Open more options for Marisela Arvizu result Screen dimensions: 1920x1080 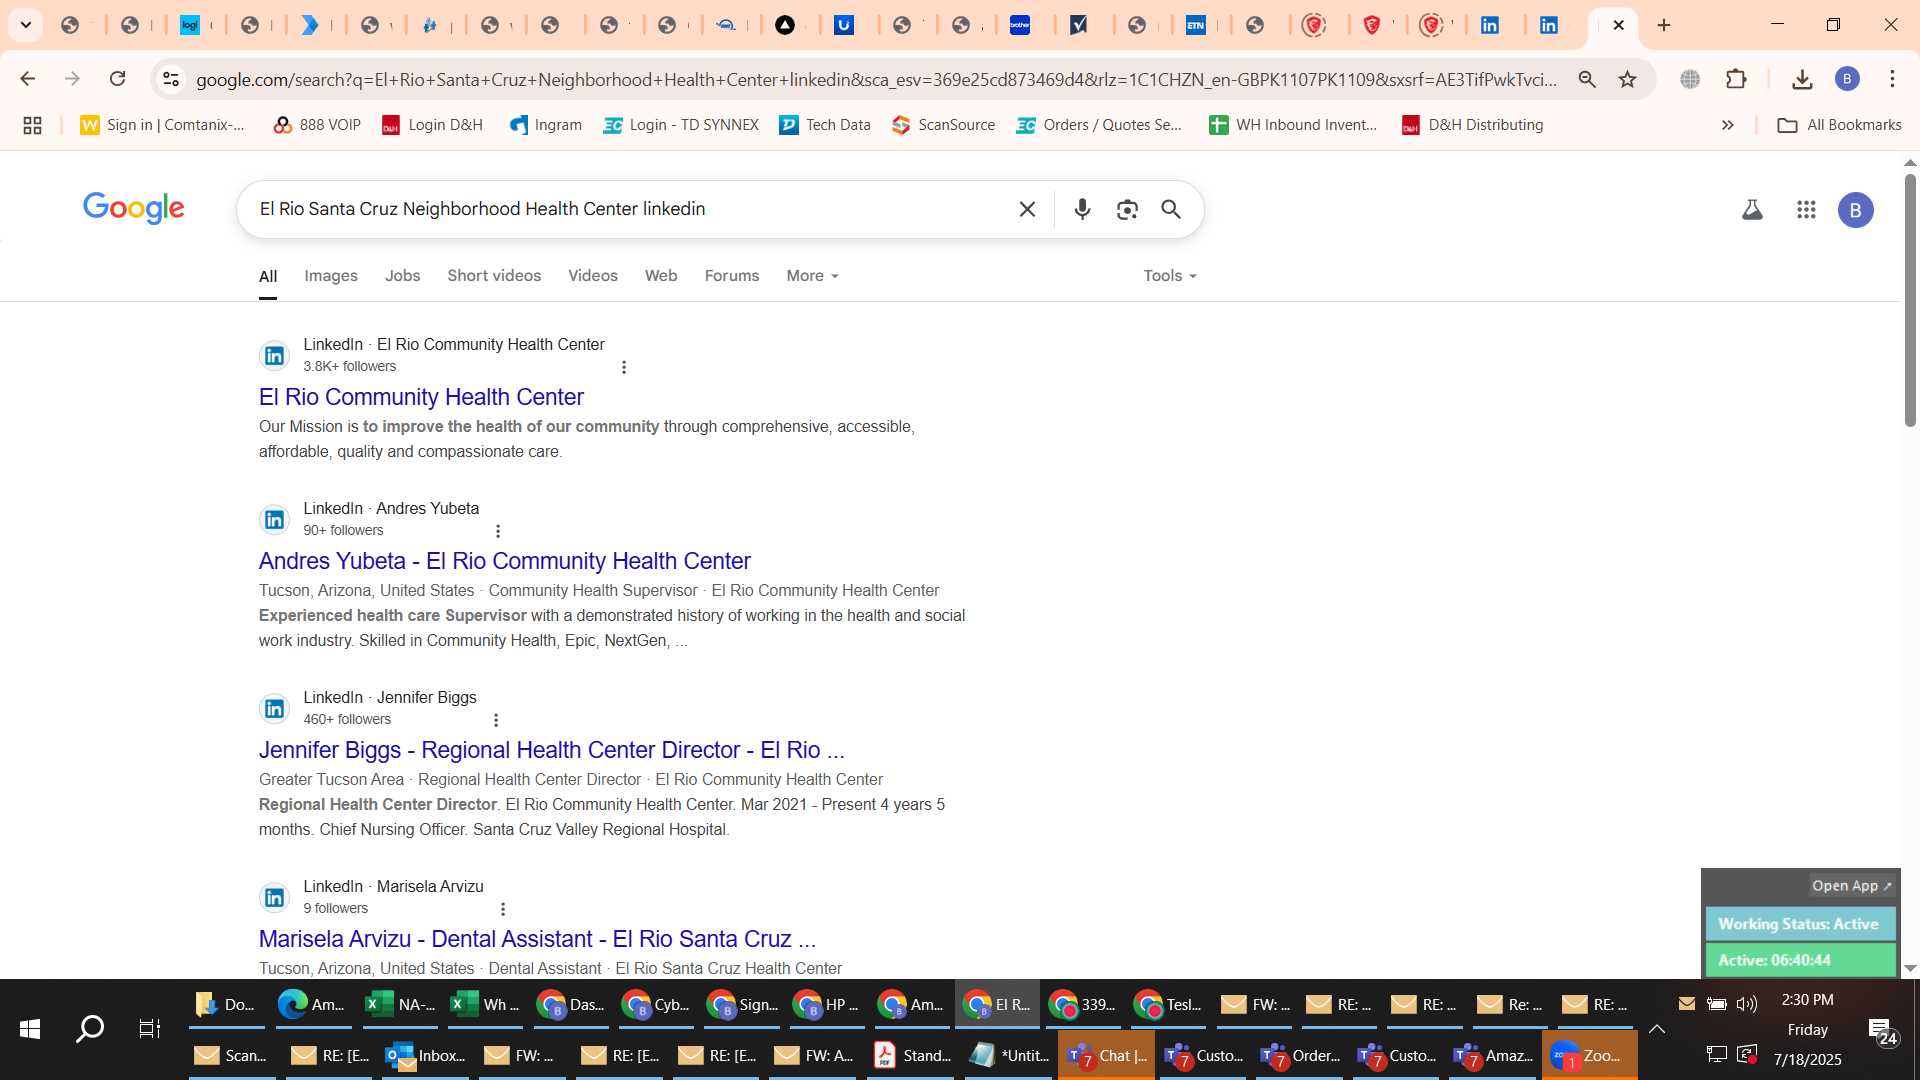point(503,909)
